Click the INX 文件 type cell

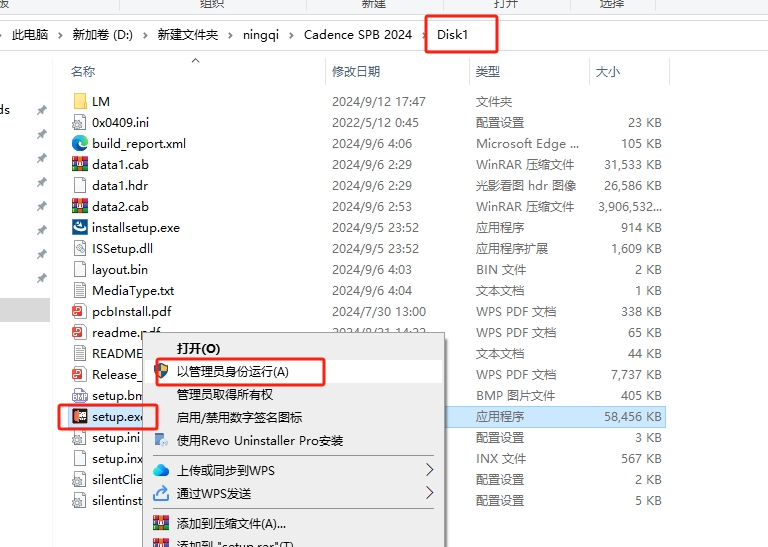(501, 459)
